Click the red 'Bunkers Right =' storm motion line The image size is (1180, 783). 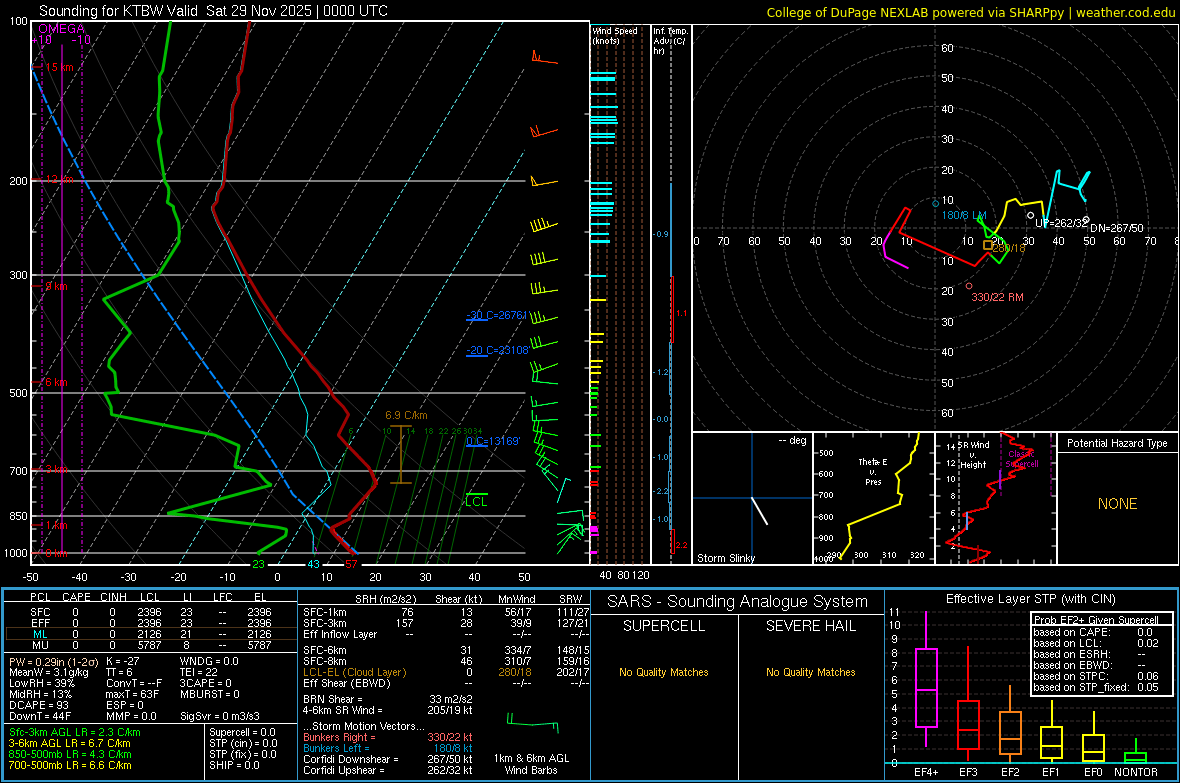point(388,737)
